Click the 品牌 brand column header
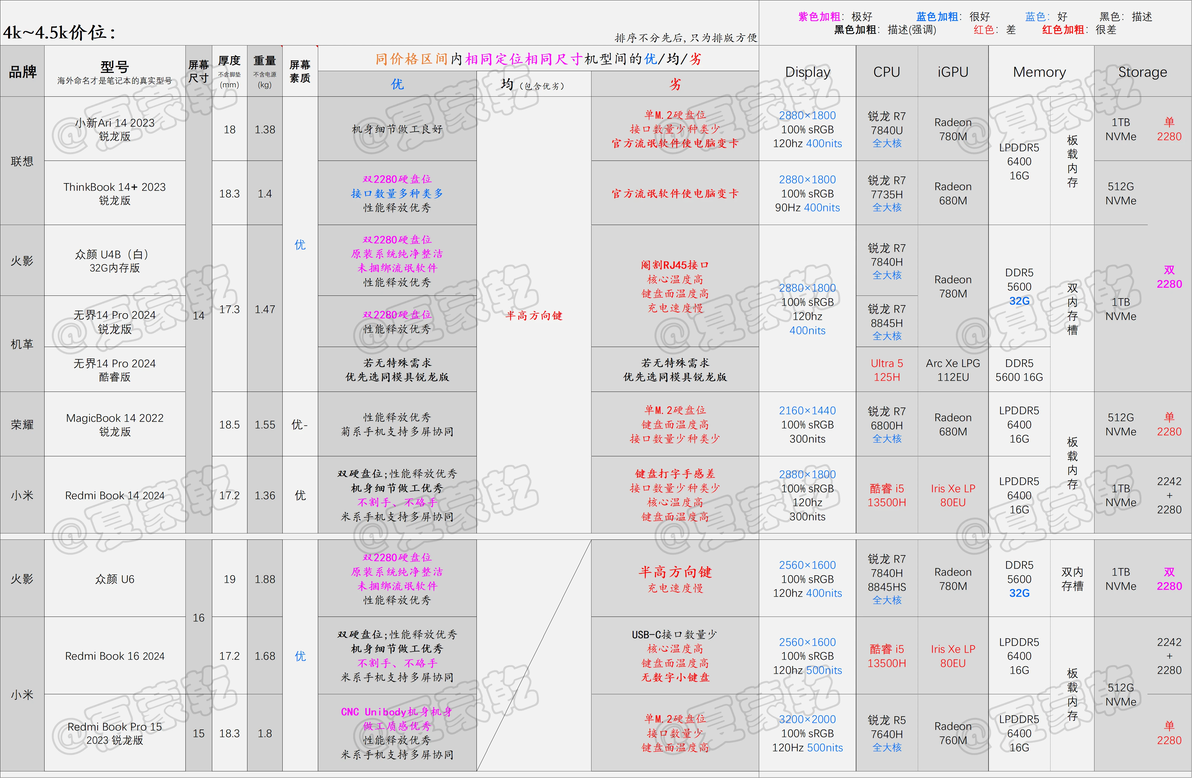Viewport: 1192px width, 778px height. (x=23, y=71)
